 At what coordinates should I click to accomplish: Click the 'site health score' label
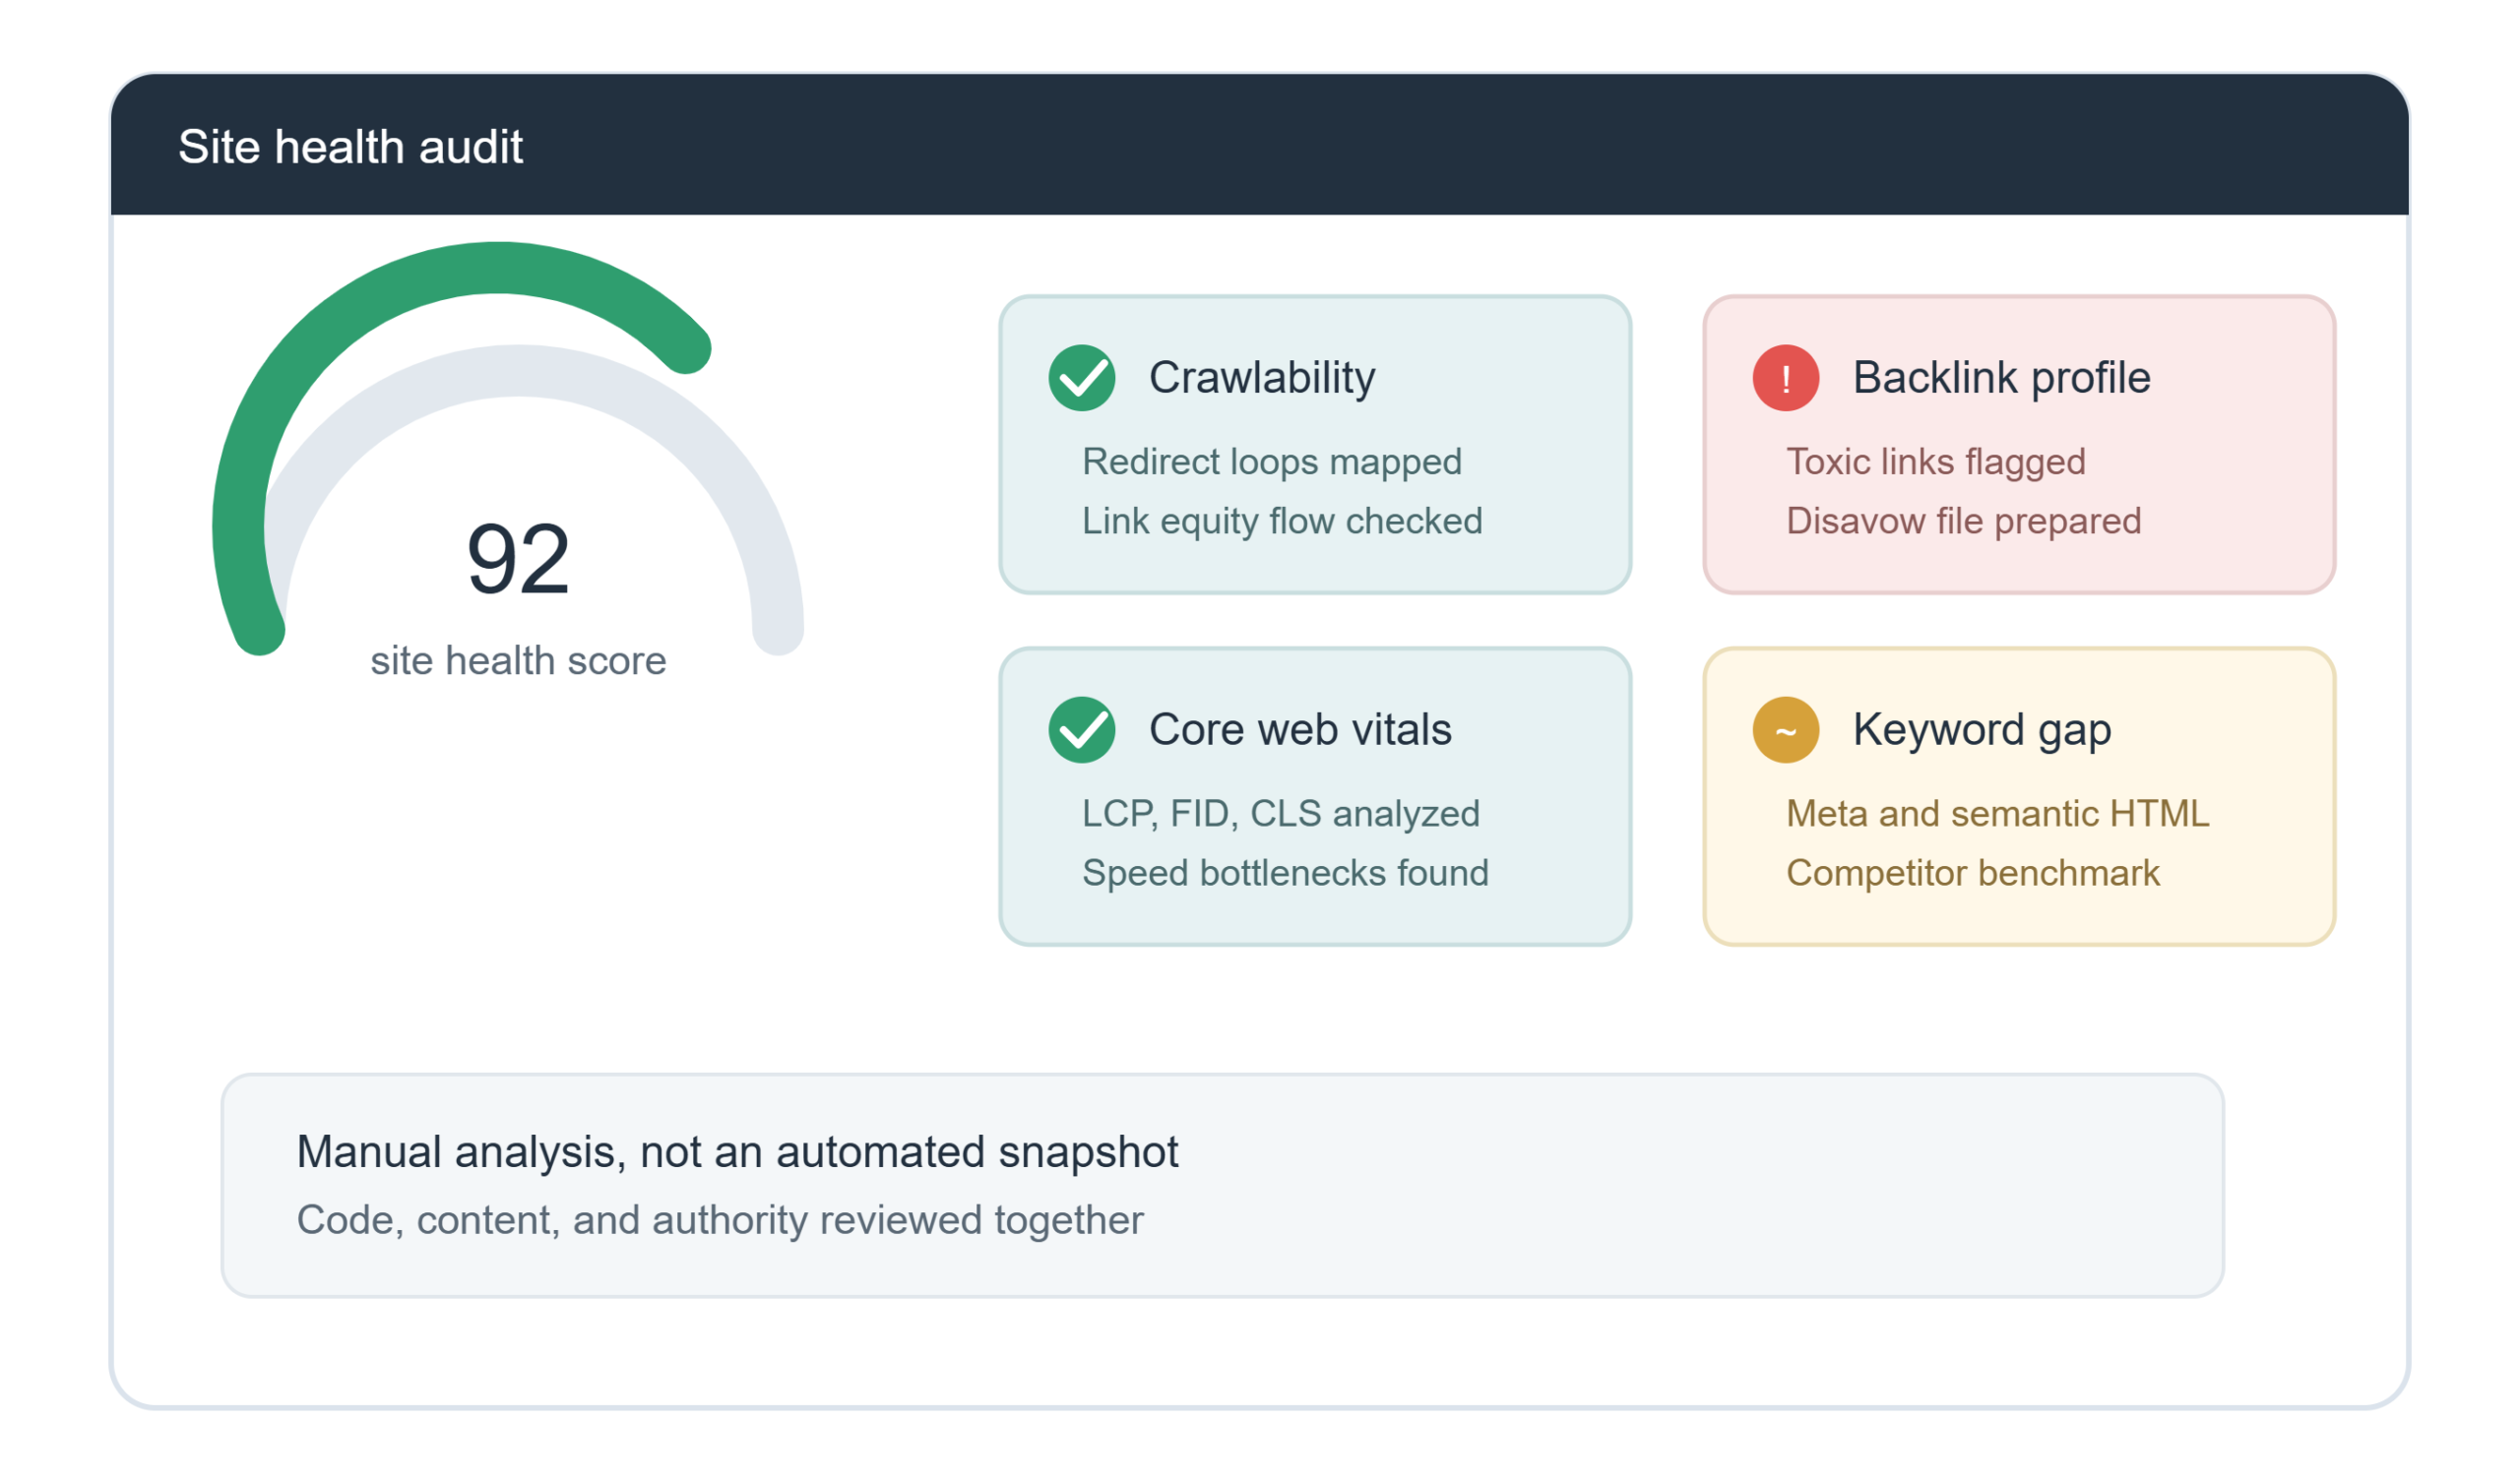pos(518,661)
